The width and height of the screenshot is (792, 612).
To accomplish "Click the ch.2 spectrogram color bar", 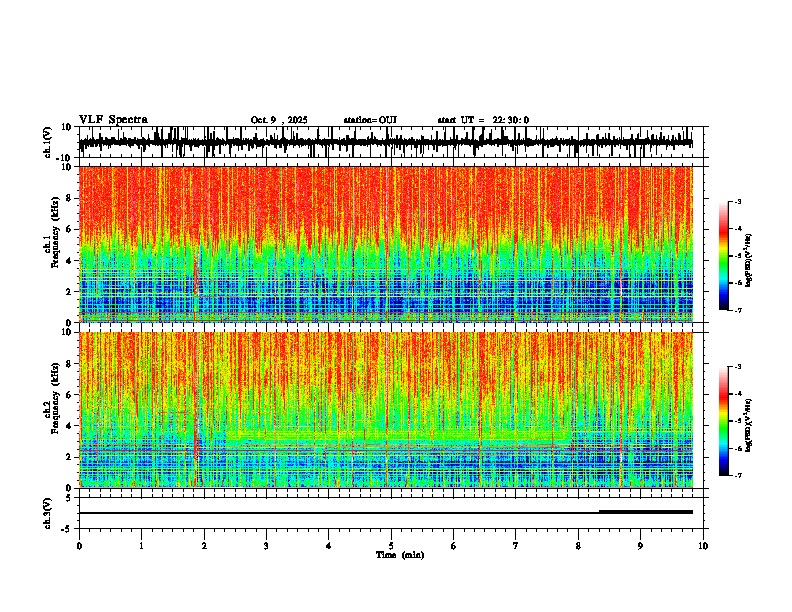I will 724,421.
